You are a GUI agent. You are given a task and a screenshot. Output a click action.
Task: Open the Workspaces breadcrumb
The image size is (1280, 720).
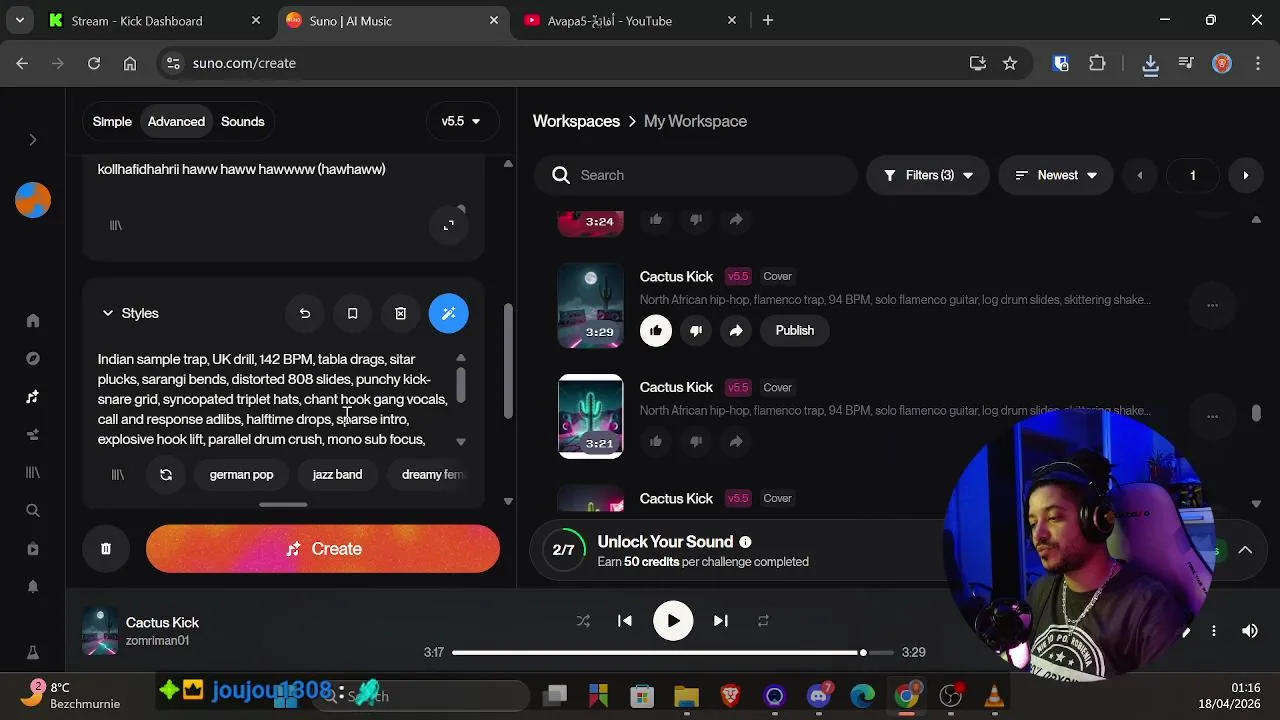coord(576,121)
